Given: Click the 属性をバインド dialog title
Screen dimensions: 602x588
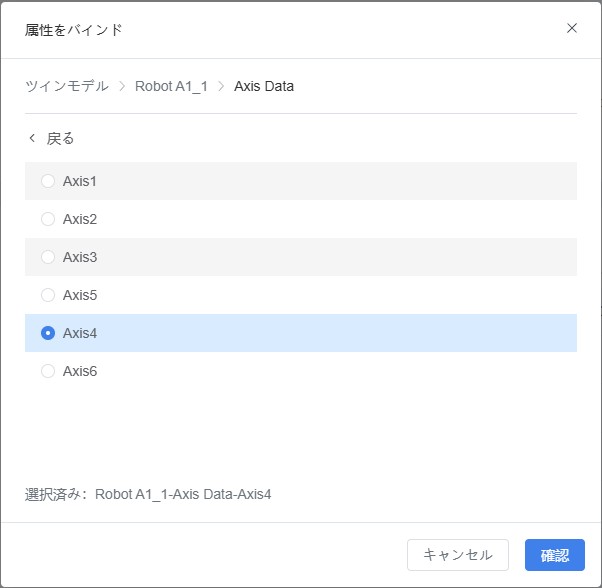Looking at the screenshot, I should click(74, 29).
